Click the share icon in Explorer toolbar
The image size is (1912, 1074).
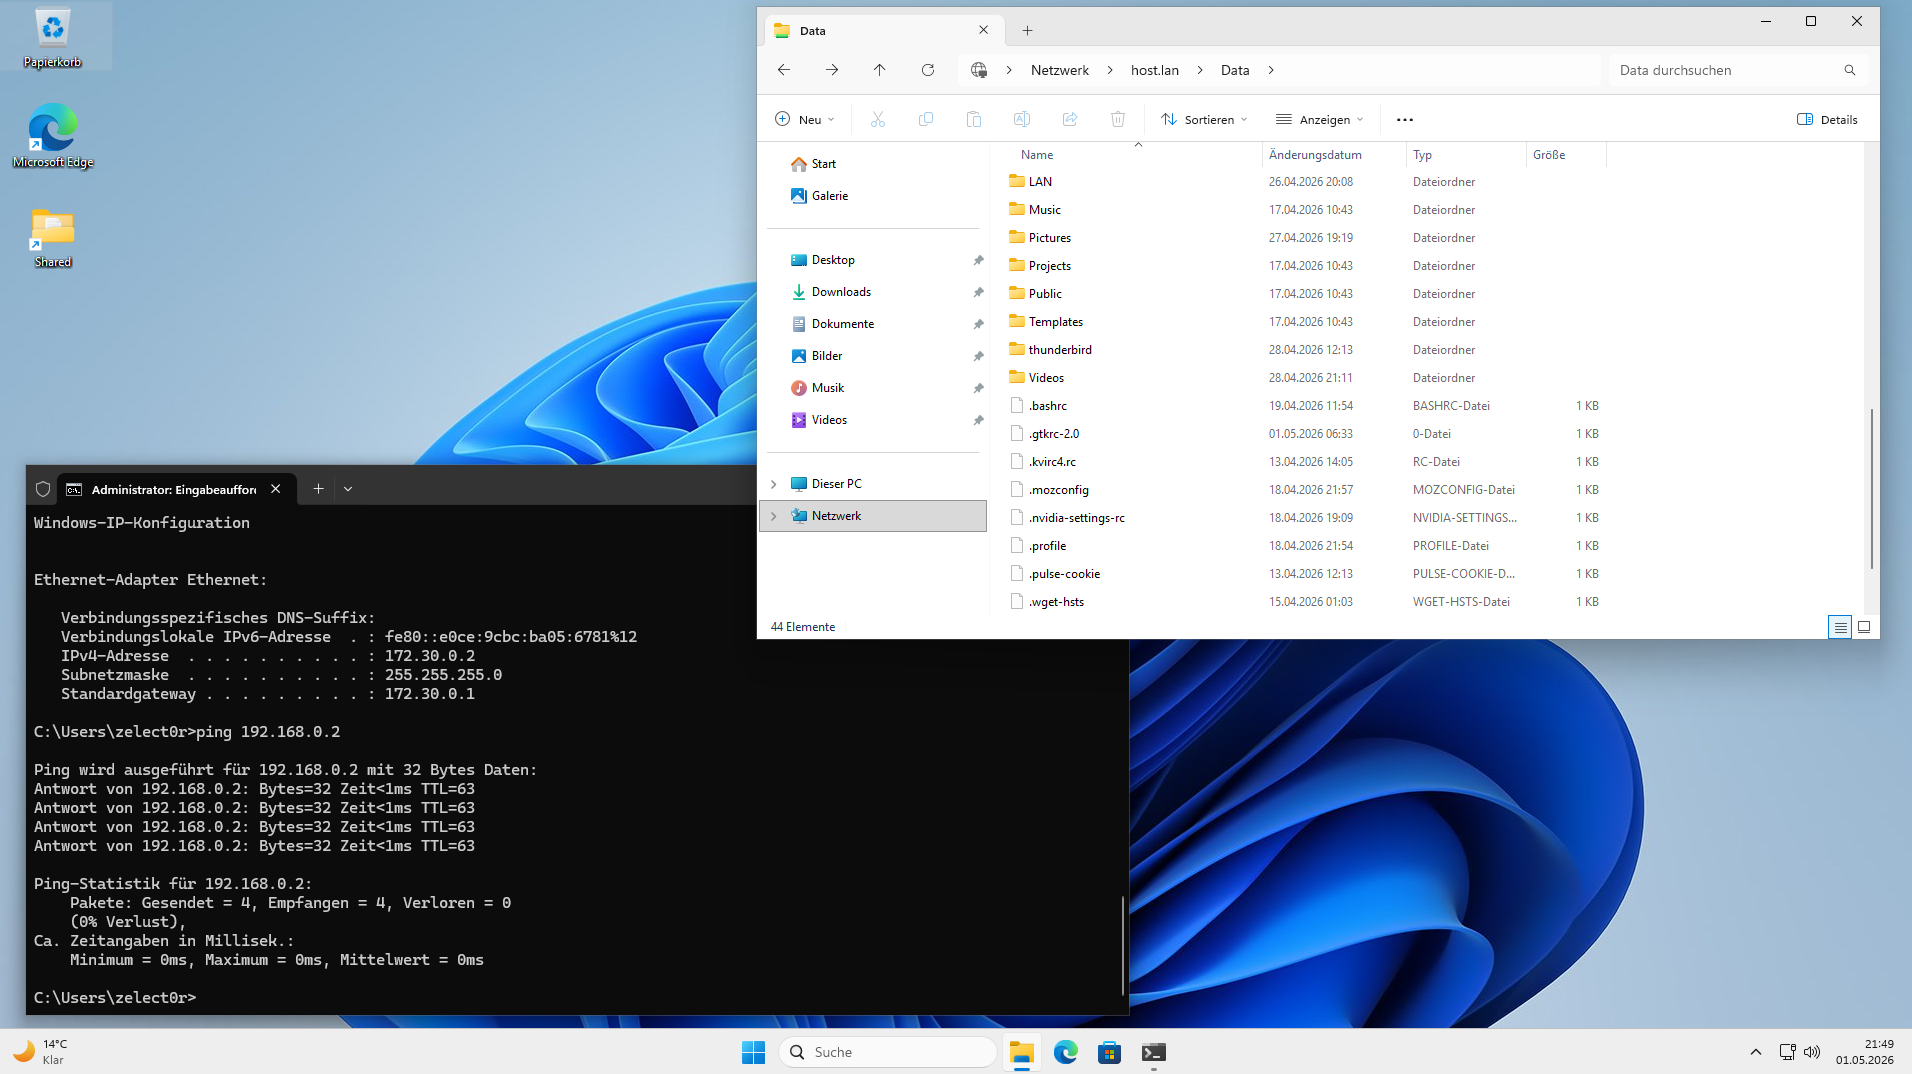pos(1070,120)
